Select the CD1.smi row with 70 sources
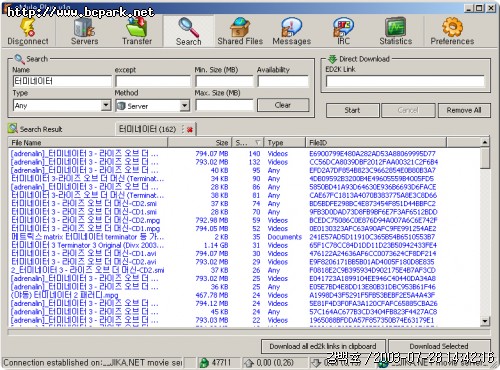This screenshot has height=370, width=500. point(245,212)
